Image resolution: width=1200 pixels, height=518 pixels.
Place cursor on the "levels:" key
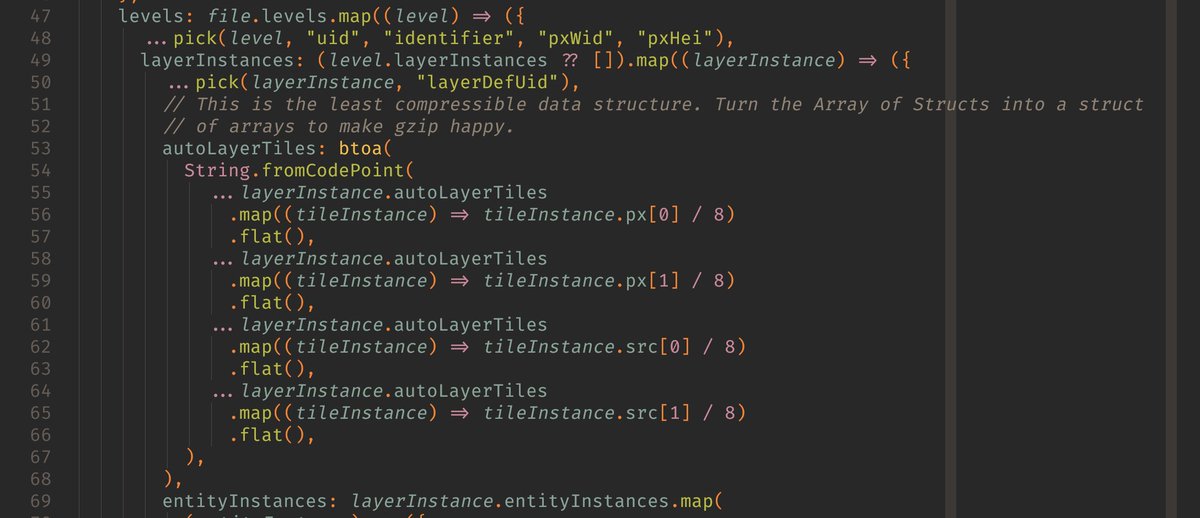157,16
